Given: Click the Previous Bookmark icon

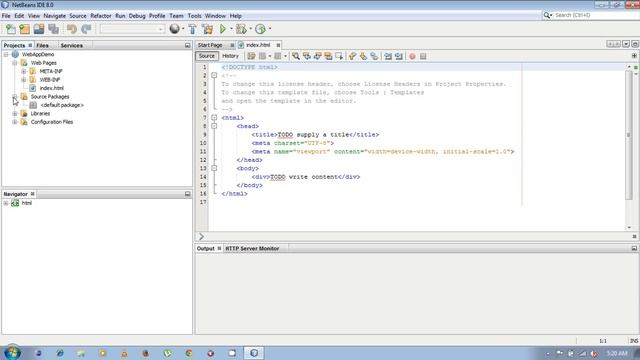Looking at the screenshot, I should [353, 56].
